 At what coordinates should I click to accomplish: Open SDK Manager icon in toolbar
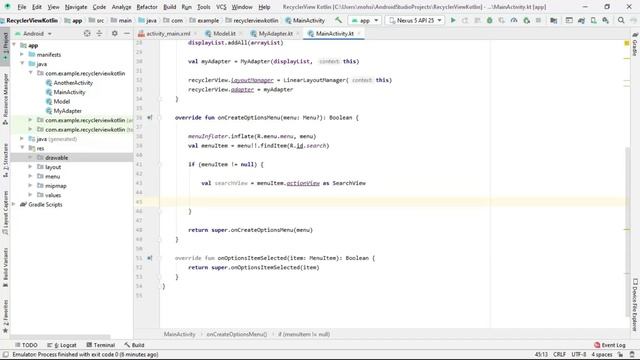click(x=605, y=20)
